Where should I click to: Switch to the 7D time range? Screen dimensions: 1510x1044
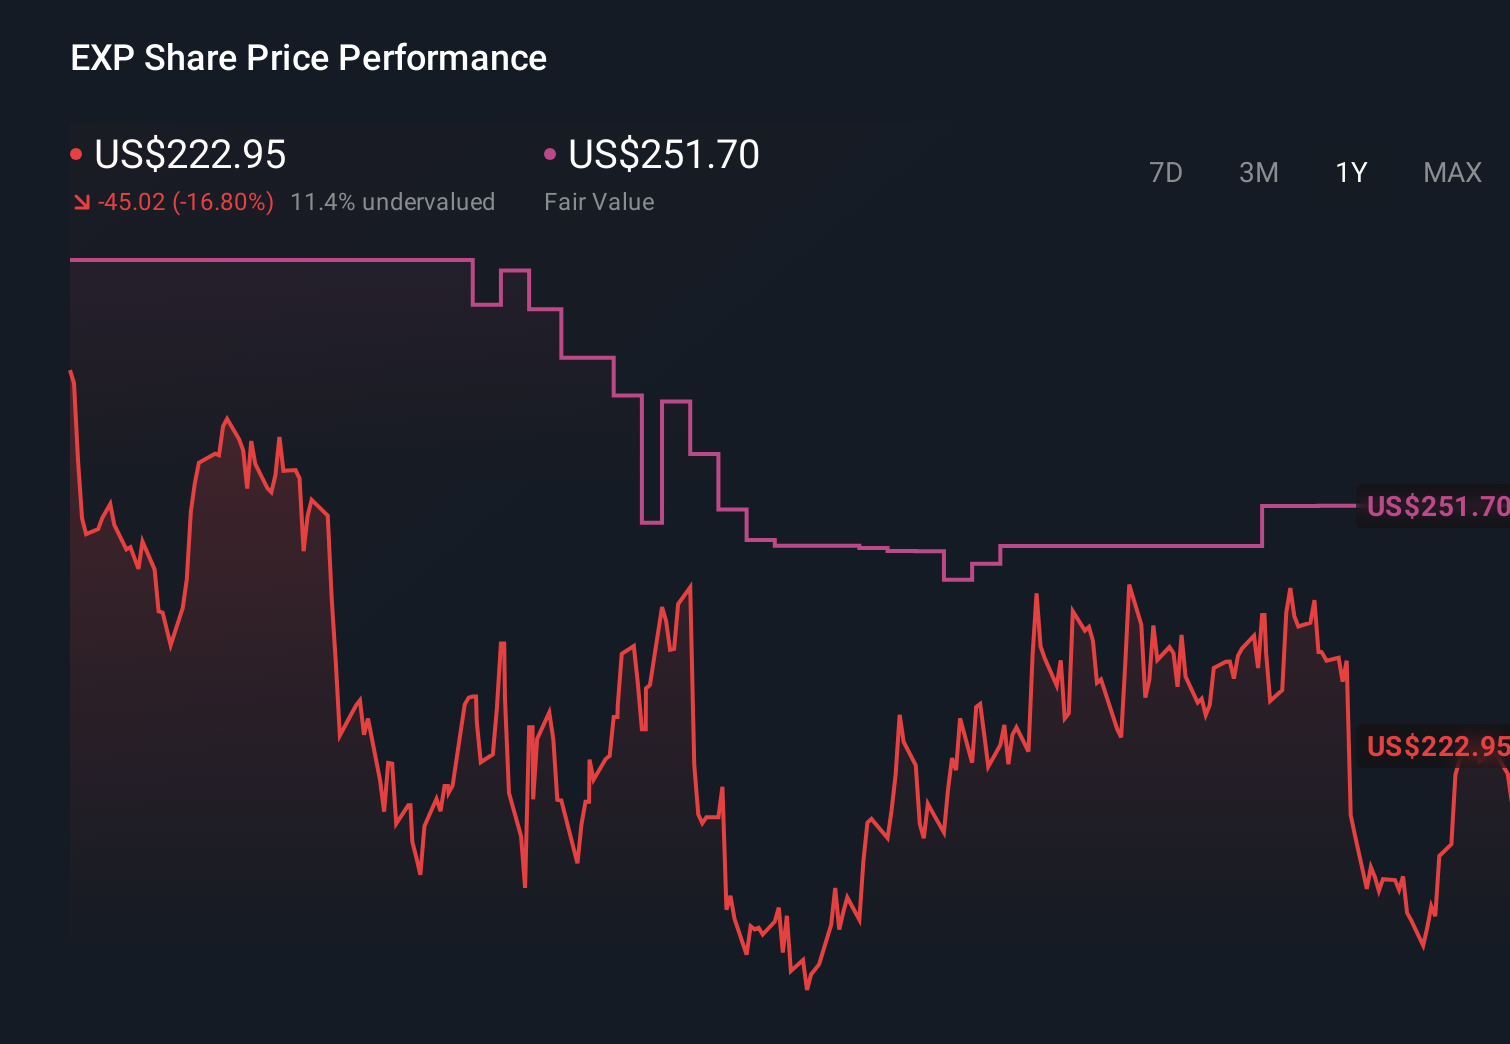(x=1166, y=172)
